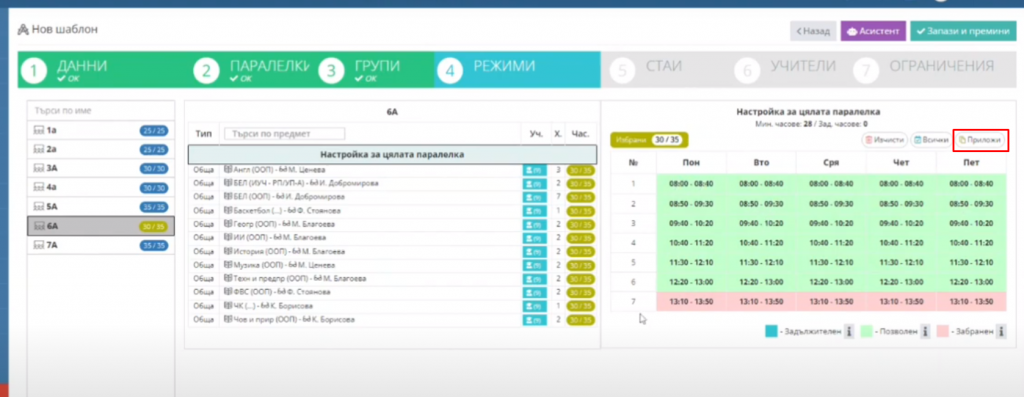Viewport: 1024px width, 397px height.
Task: Toggle Monday 08:00 - 08:40 time slot
Action: pos(691,184)
